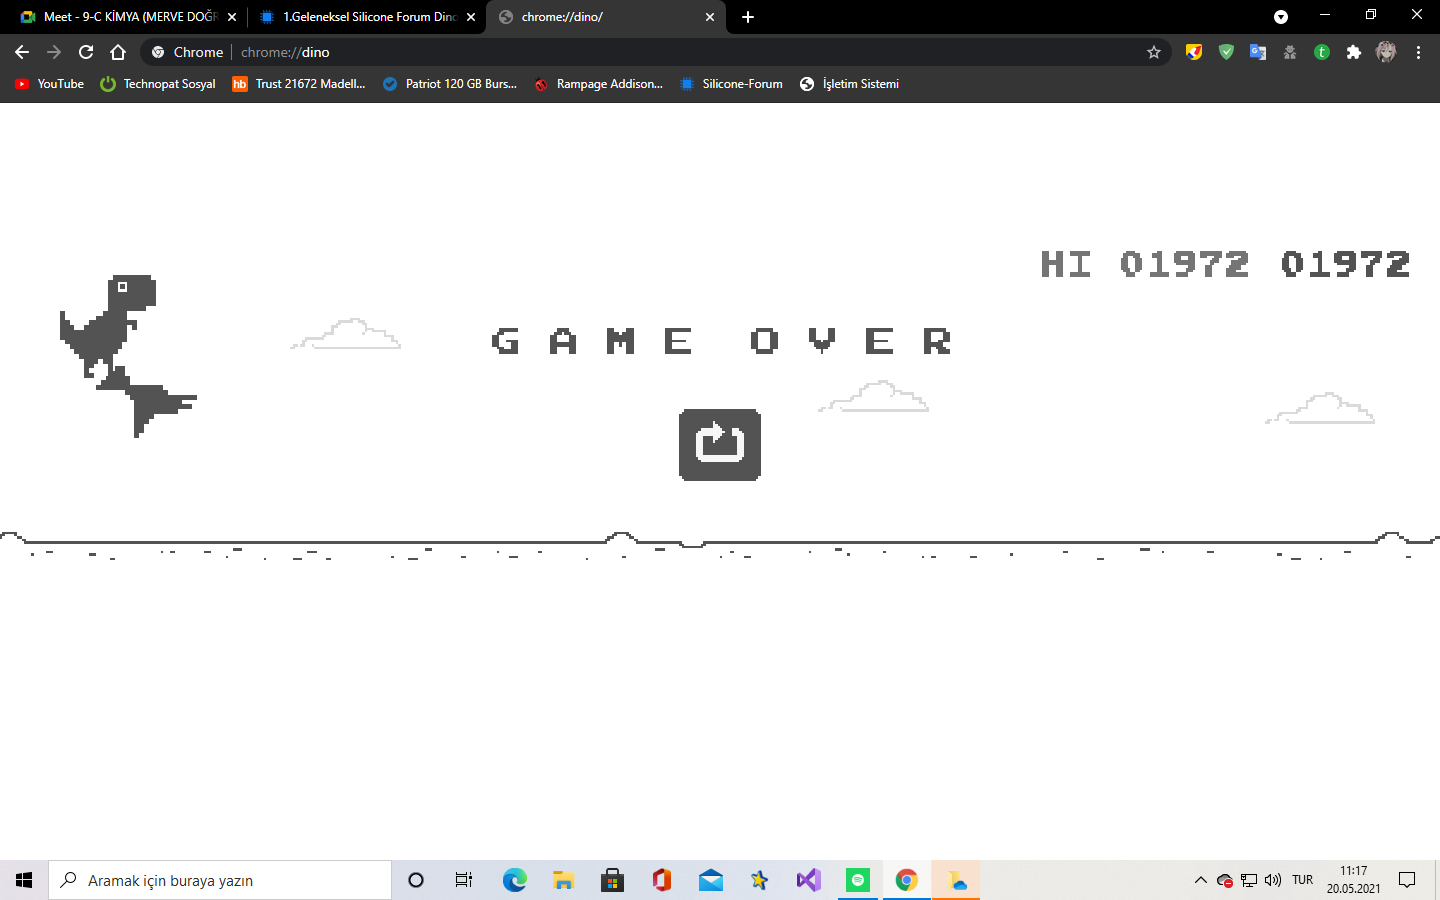Open the tab search dropdown arrow
This screenshot has height=900, width=1440.
click(1281, 16)
